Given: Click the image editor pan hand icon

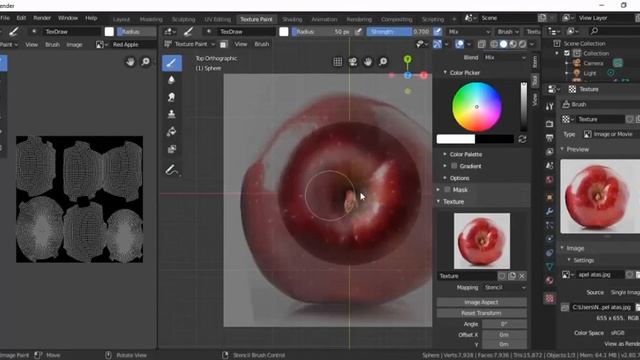Looking at the screenshot, I should 130,62.
